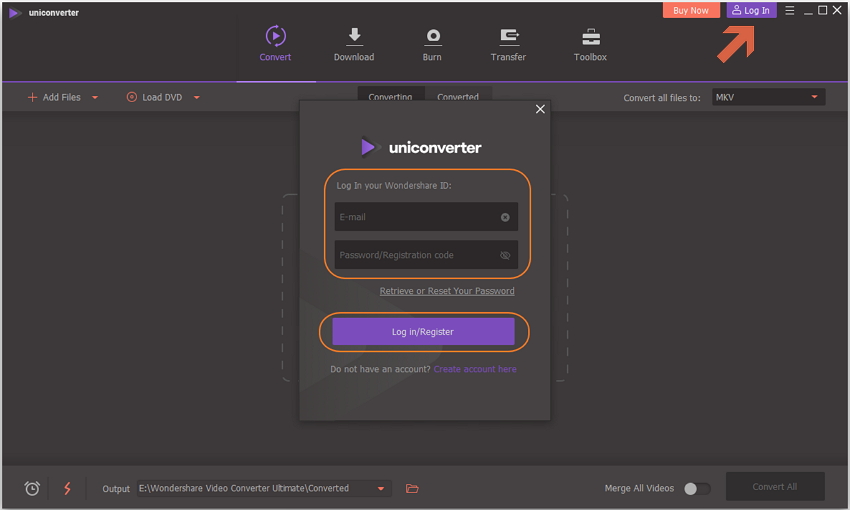850x510 pixels.
Task: Open the hamburger menu icon
Action: [x=790, y=10]
